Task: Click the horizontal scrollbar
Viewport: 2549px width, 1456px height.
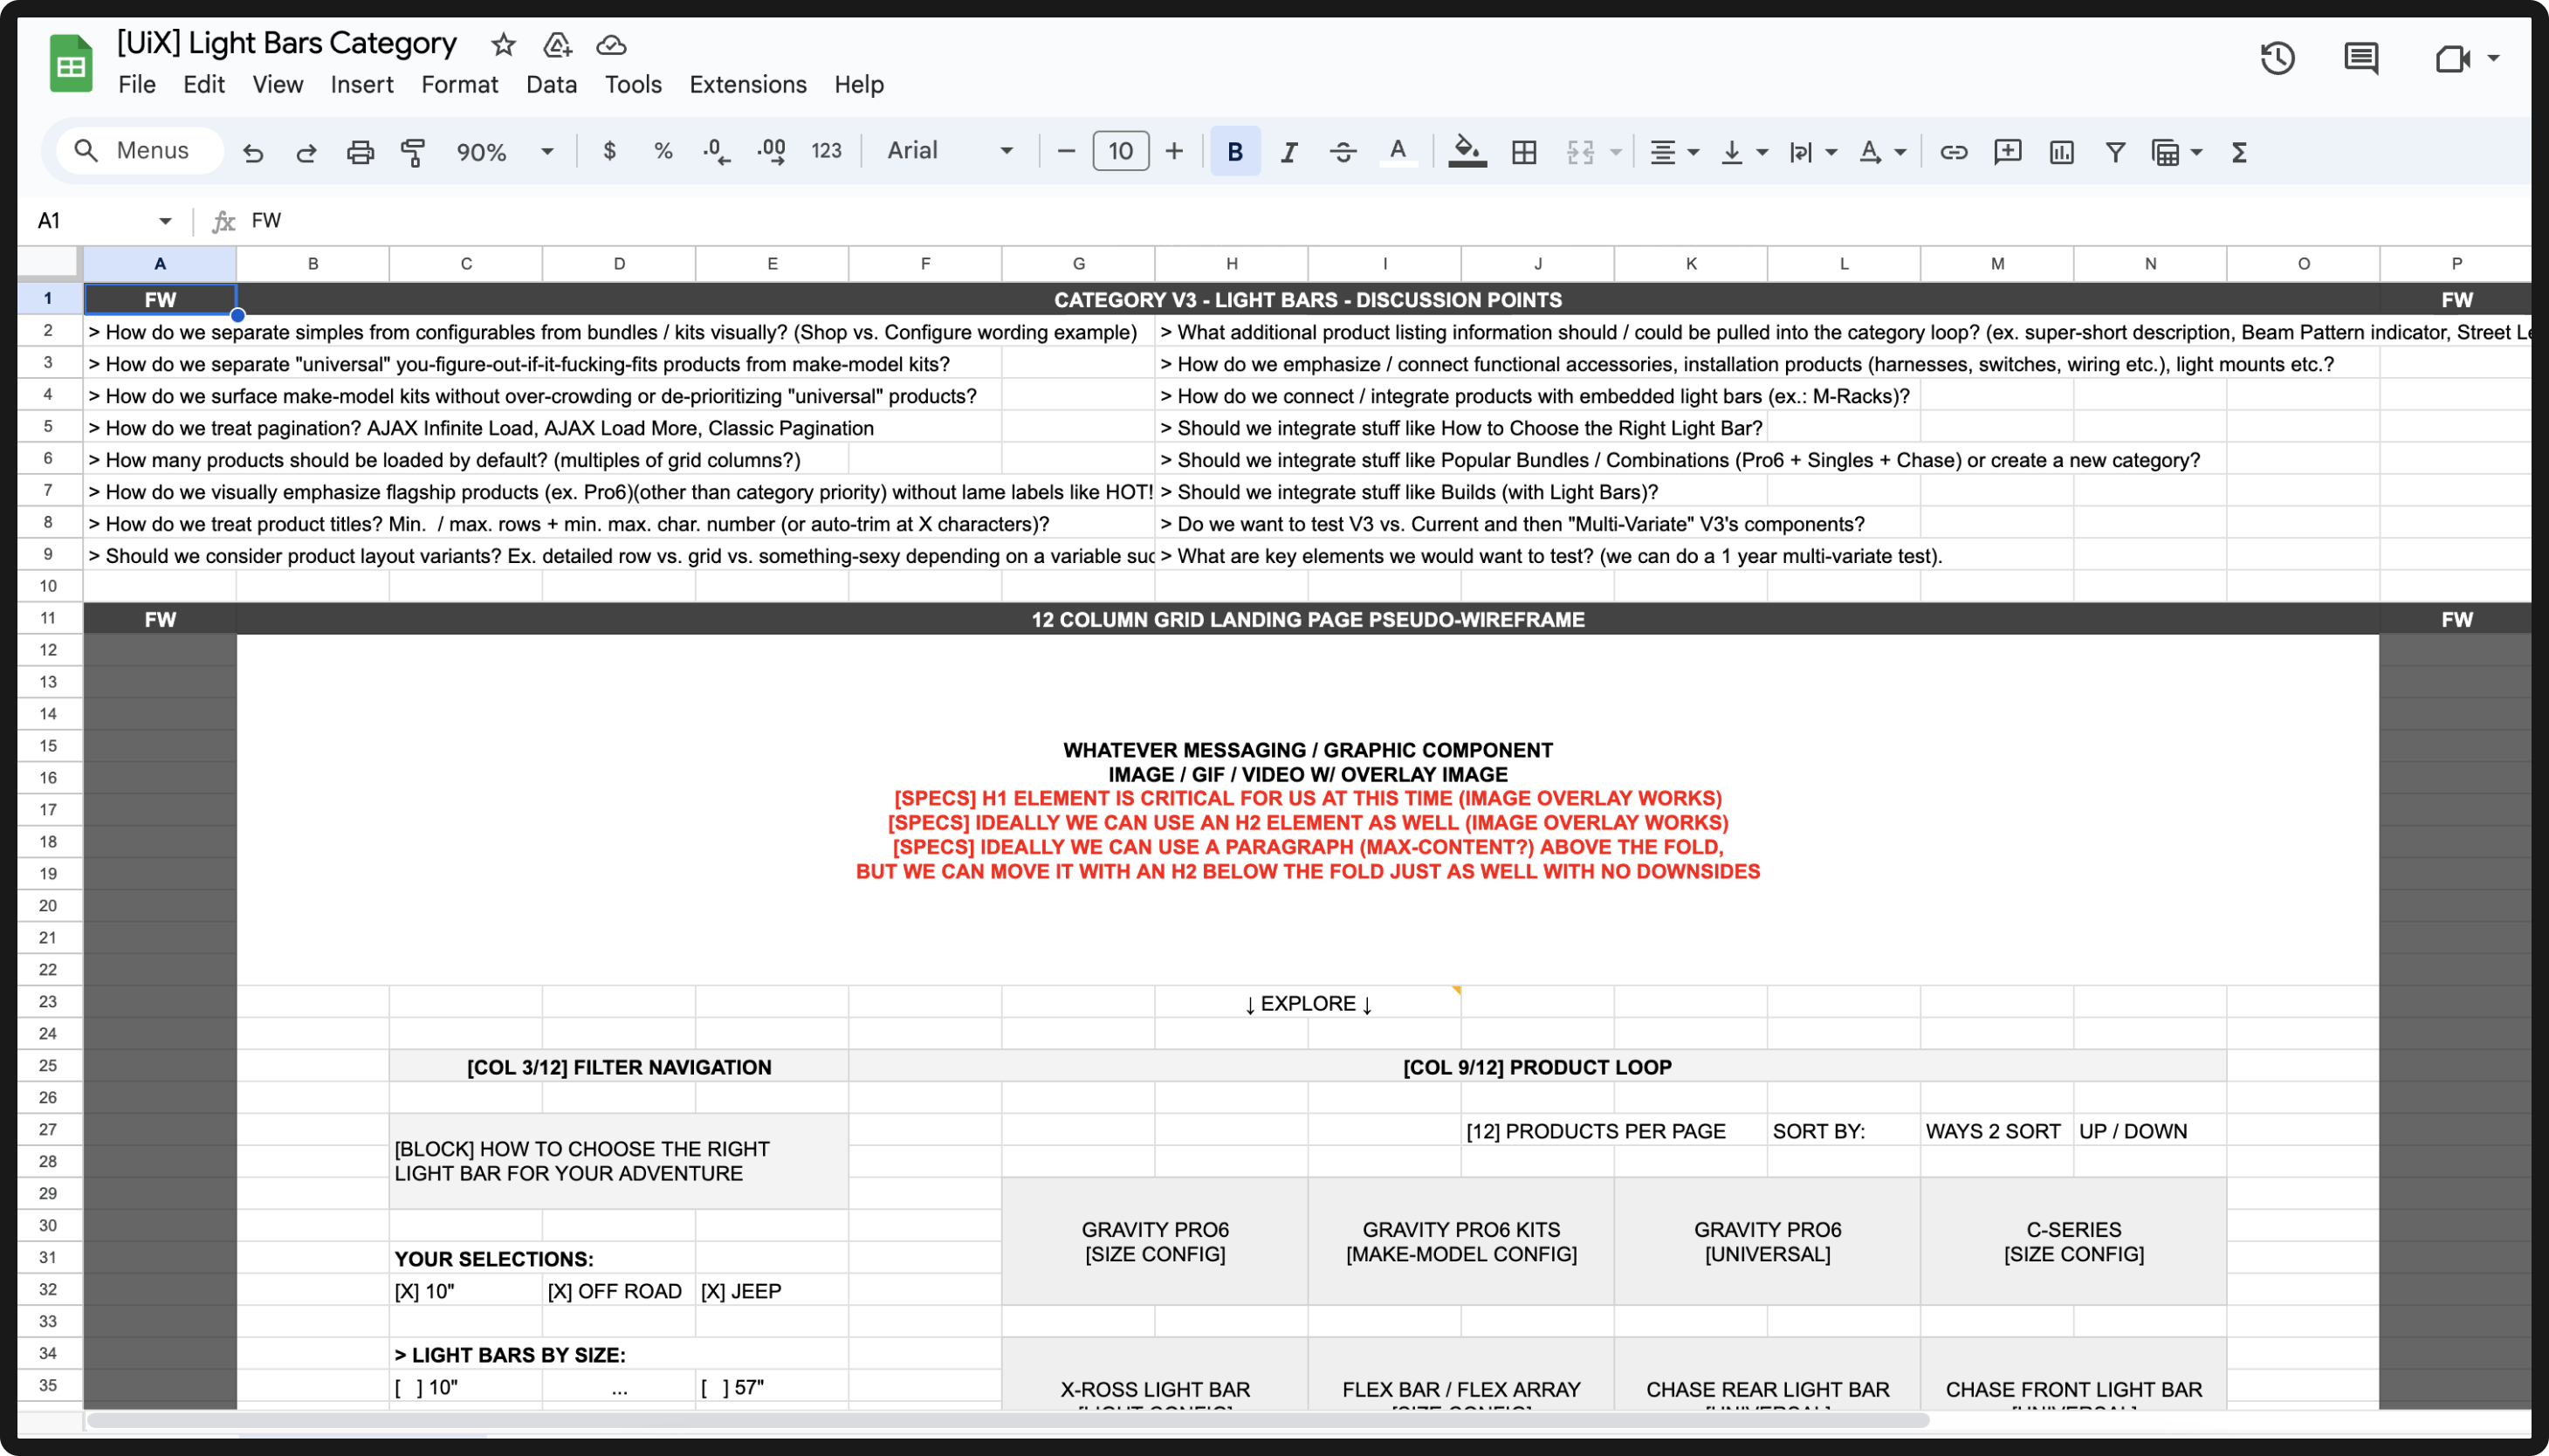Action: coord(1007,1420)
